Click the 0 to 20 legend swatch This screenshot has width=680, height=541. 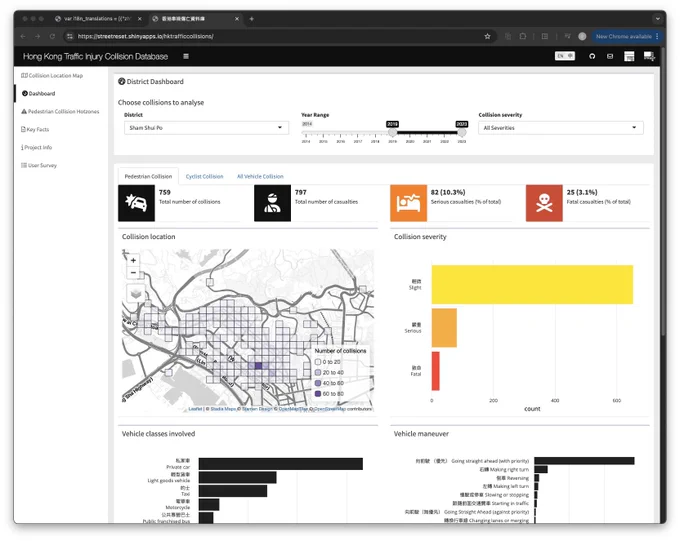pos(317,362)
